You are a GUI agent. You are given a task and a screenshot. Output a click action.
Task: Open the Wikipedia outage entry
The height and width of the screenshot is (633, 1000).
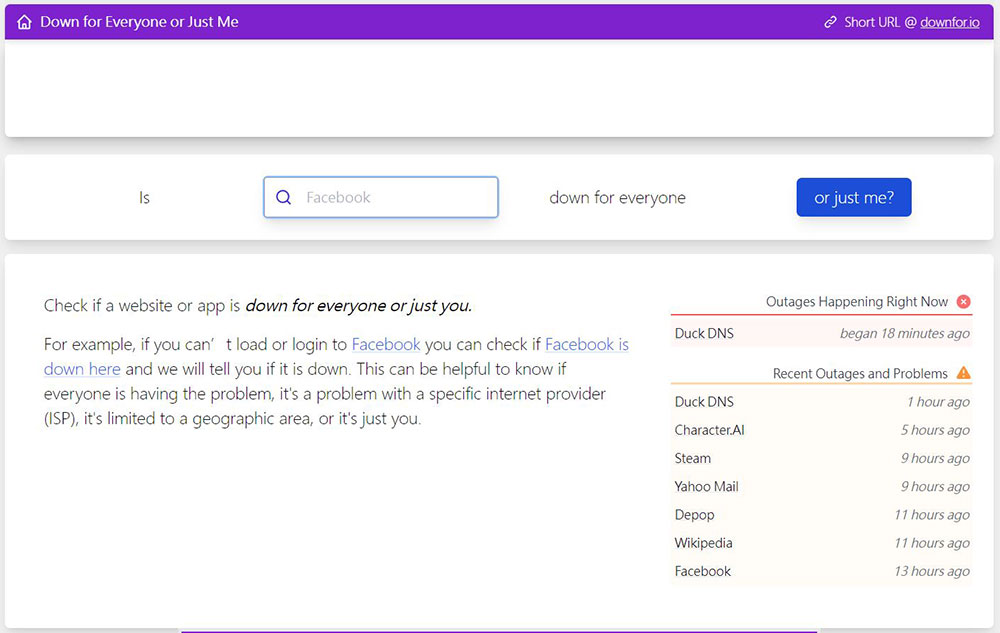coord(703,543)
